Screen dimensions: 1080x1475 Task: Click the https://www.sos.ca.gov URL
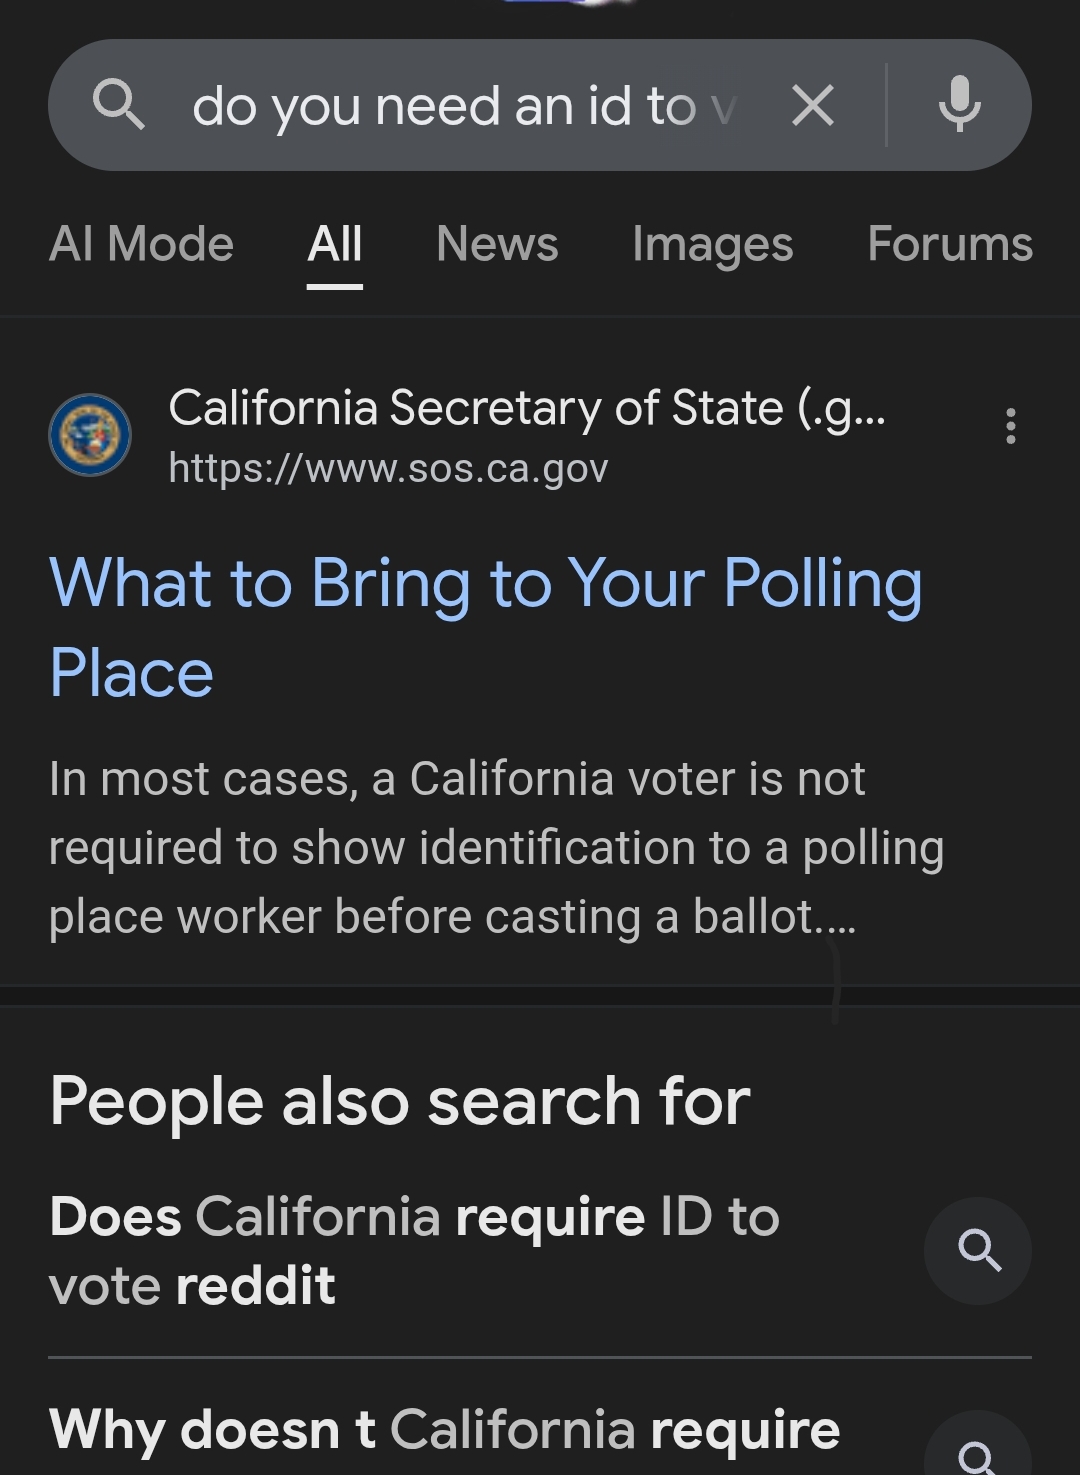click(388, 468)
